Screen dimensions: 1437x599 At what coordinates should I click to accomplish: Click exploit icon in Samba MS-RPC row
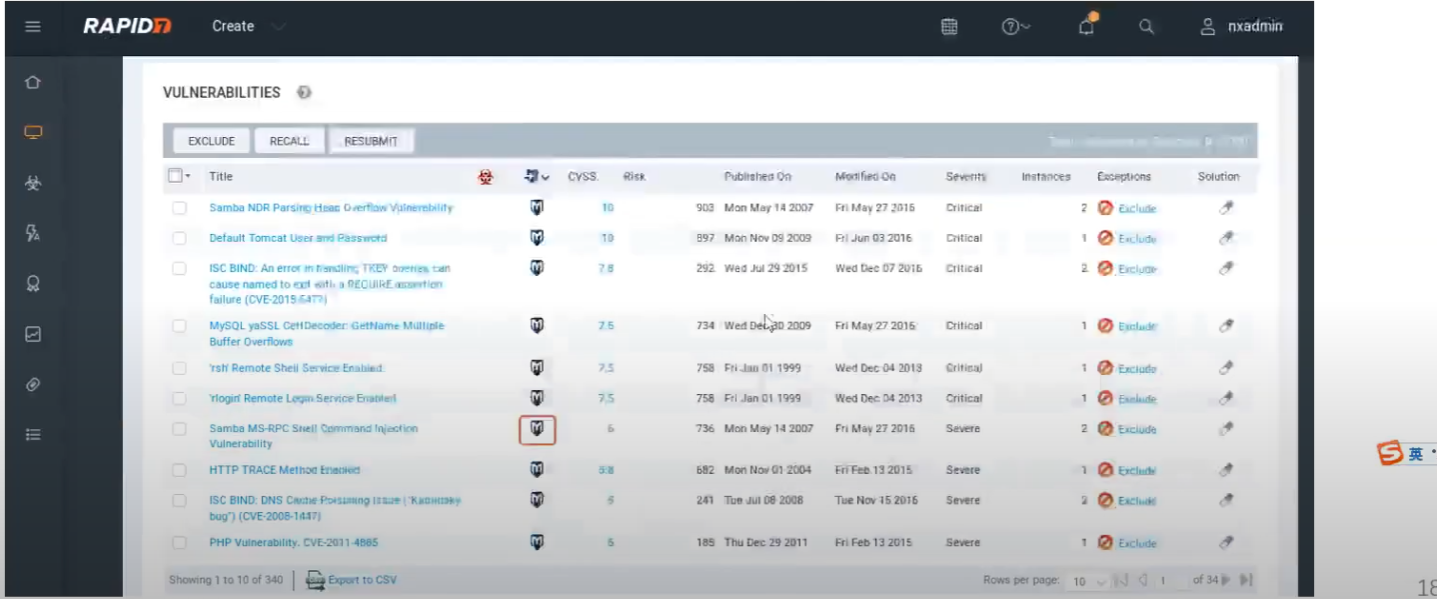tap(537, 429)
